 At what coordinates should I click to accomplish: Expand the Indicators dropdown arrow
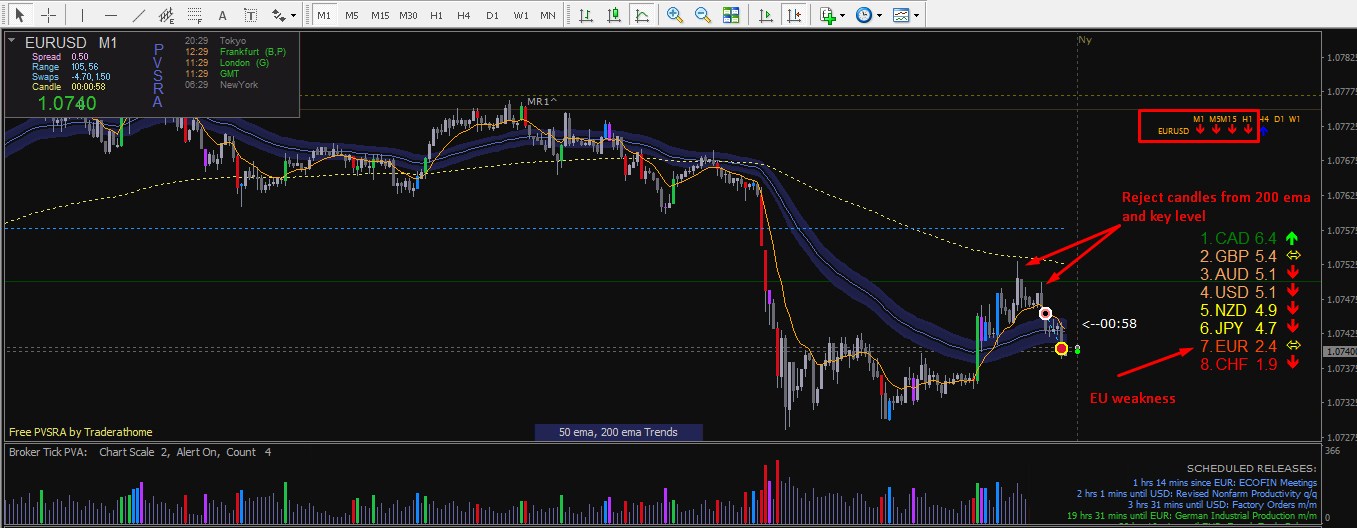842,15
